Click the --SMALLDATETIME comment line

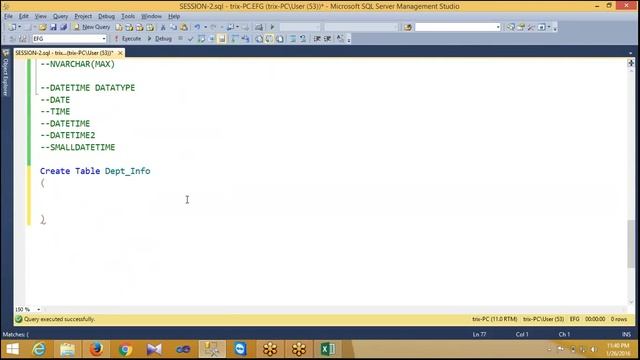(x=78, y=147)
